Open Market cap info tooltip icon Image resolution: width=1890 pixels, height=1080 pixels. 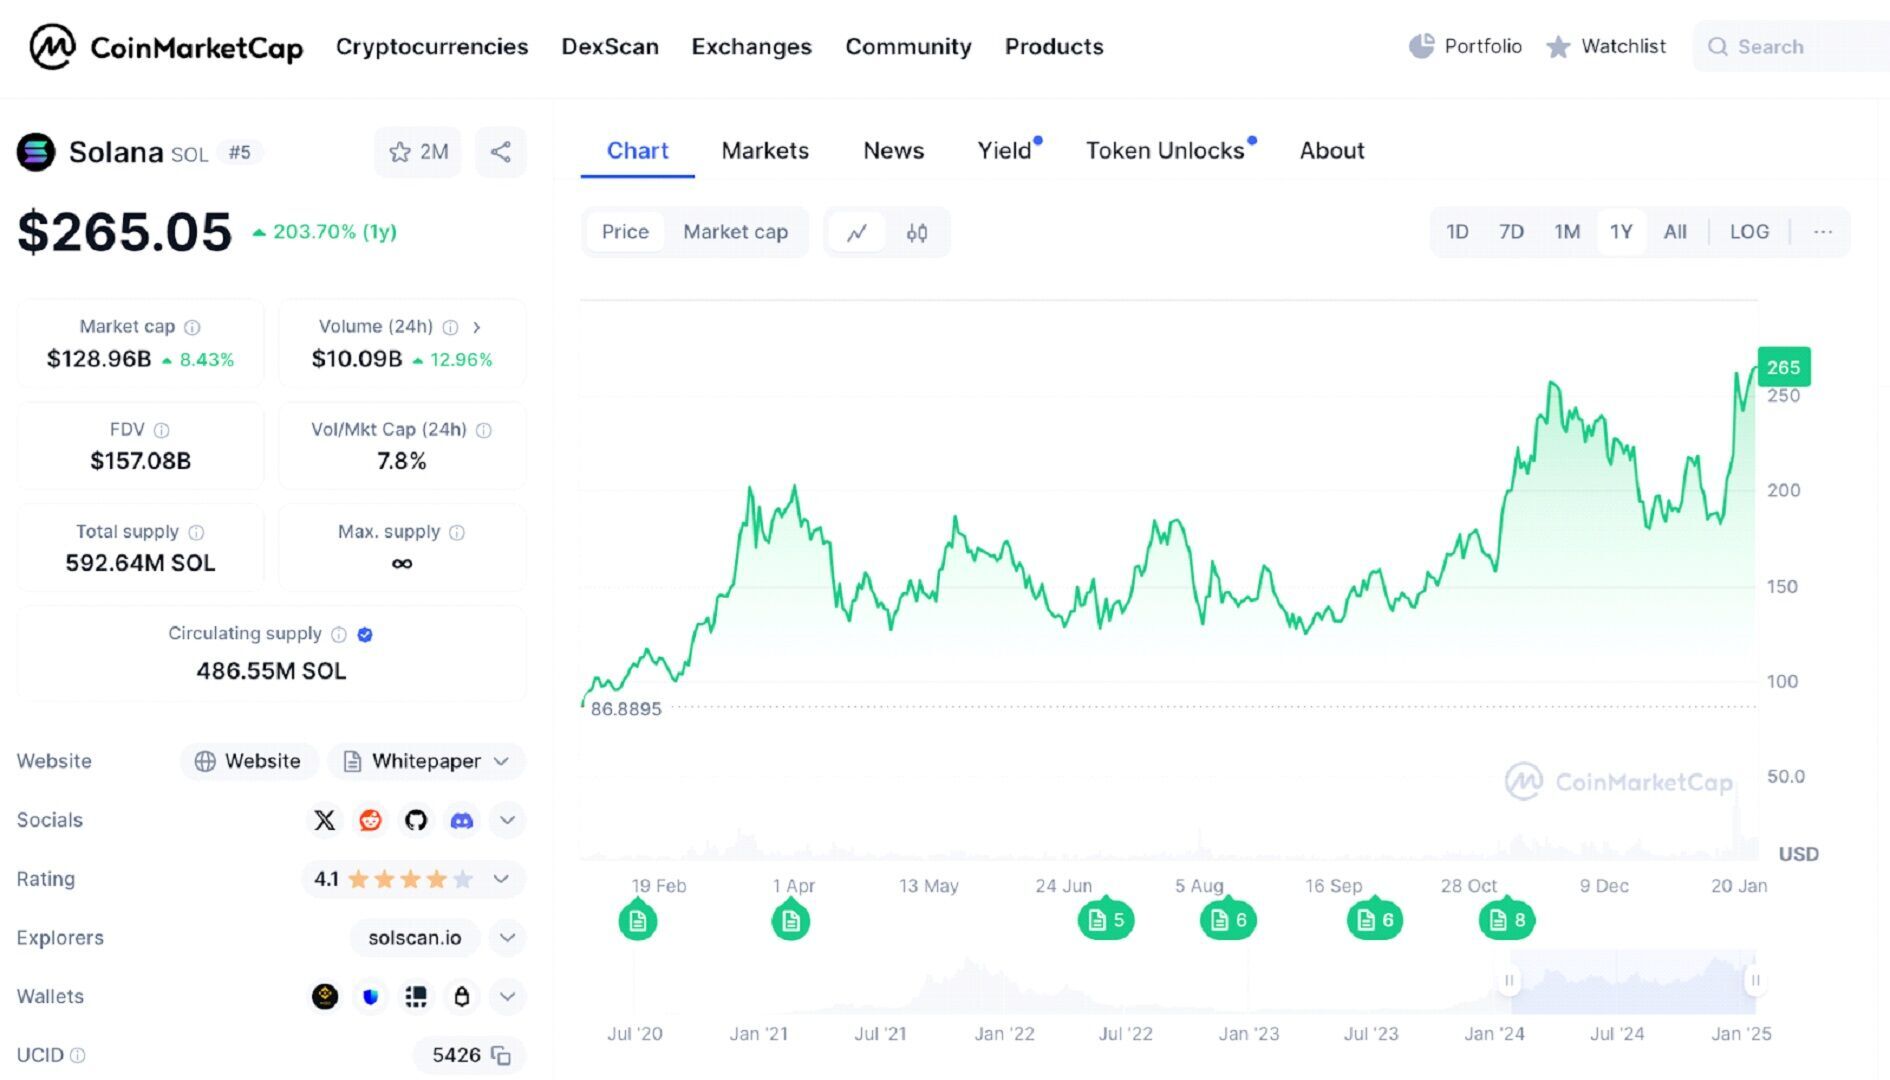coord(192,327)
